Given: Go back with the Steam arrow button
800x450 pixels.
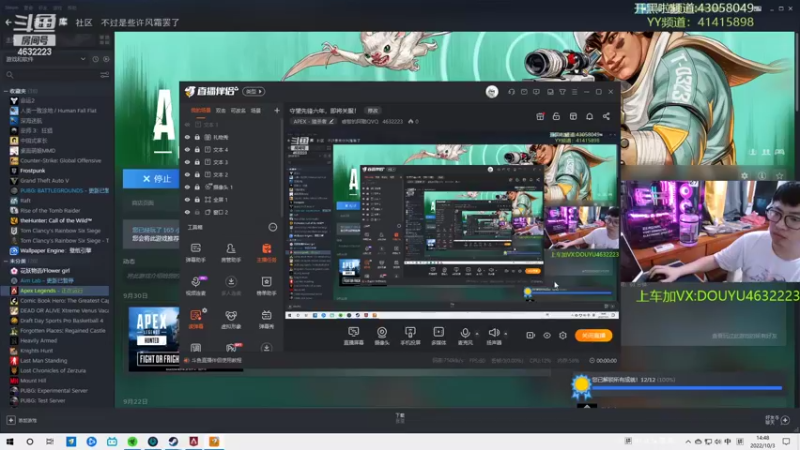Looking at the screenshot, I should point(8,22).
